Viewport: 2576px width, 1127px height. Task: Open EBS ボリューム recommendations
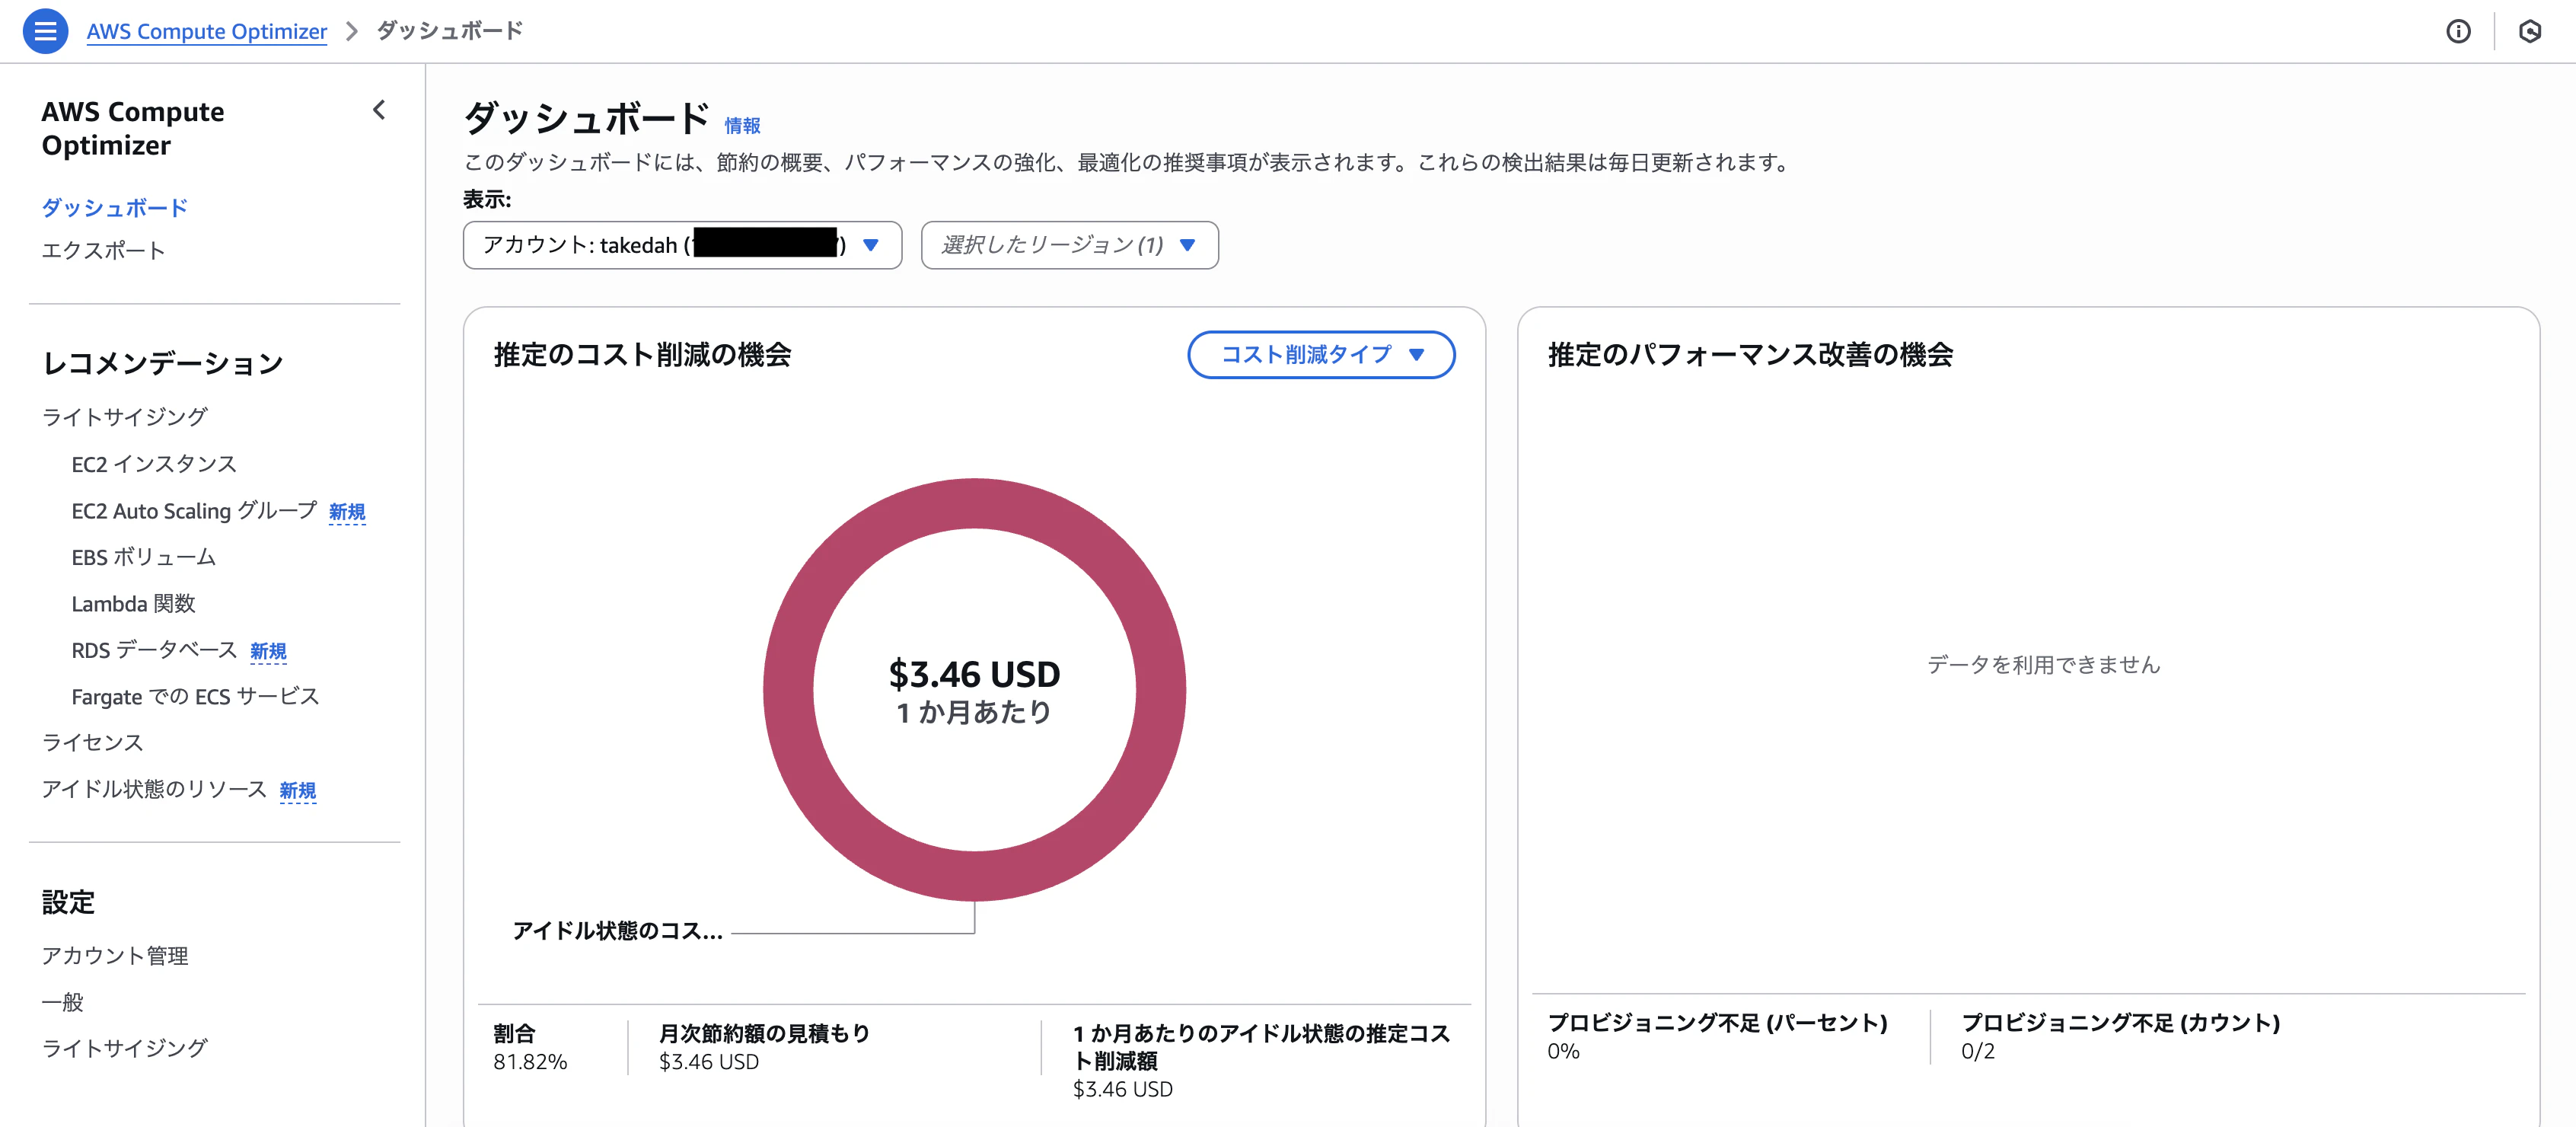click(143, 557)
